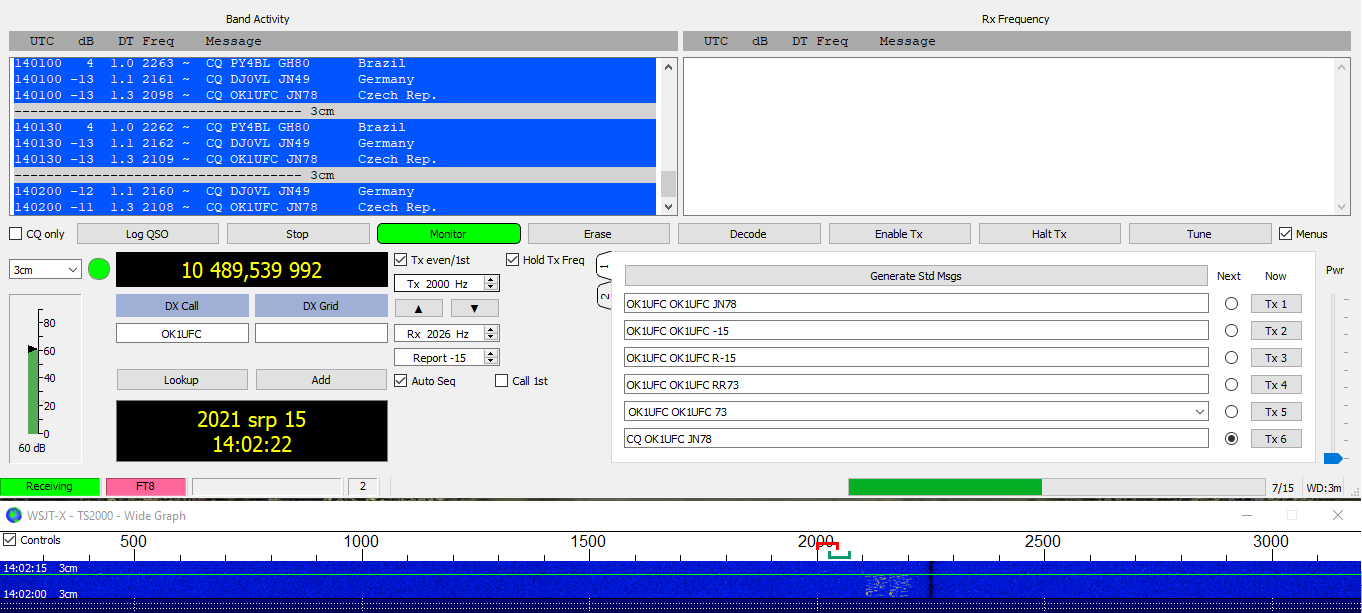Switch to message tab 2
1362x613 pixels.
coord(604,296)
